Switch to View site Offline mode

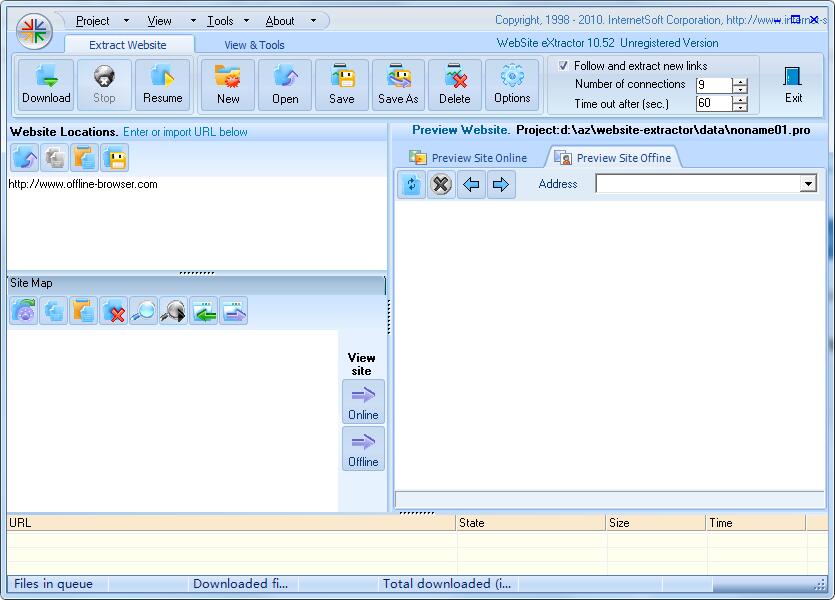pos(362,448)
